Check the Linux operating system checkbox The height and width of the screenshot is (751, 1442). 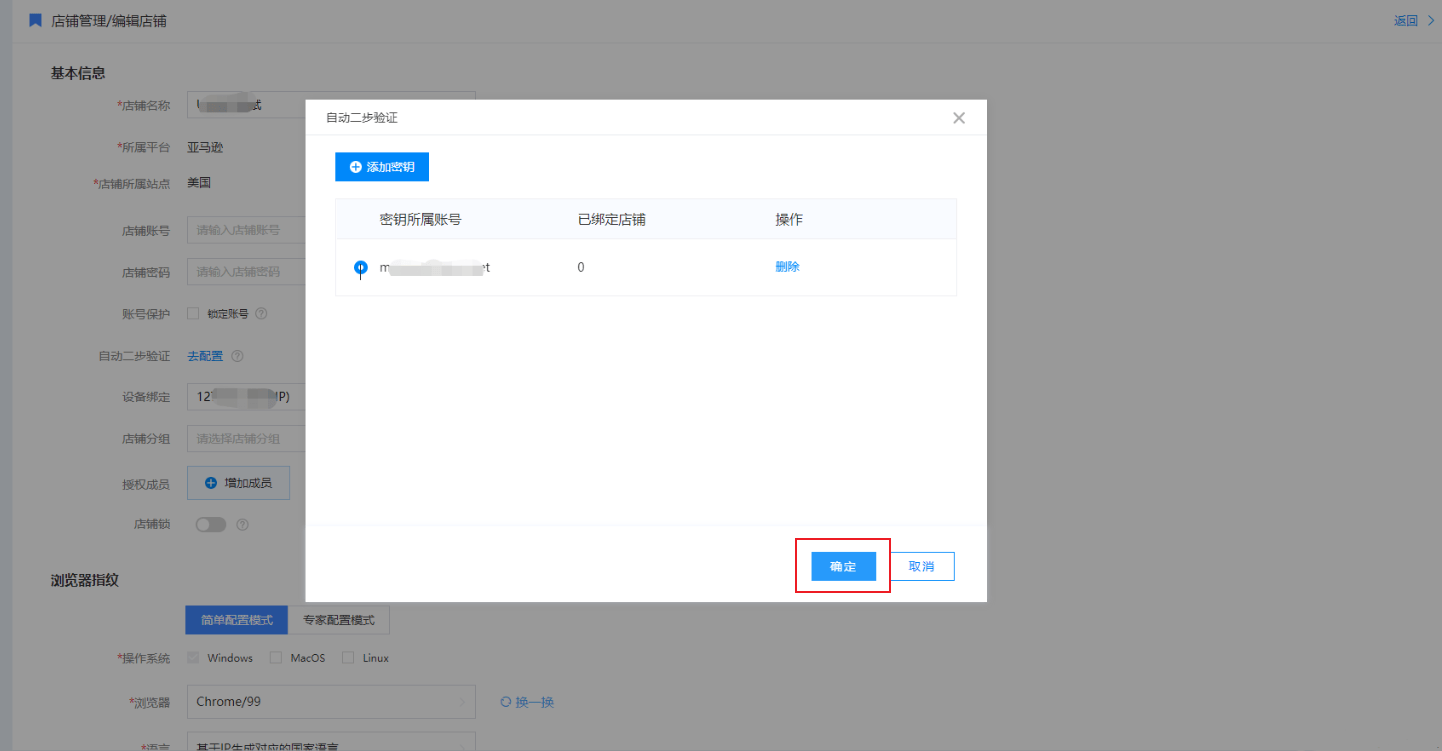pos(348,658)
